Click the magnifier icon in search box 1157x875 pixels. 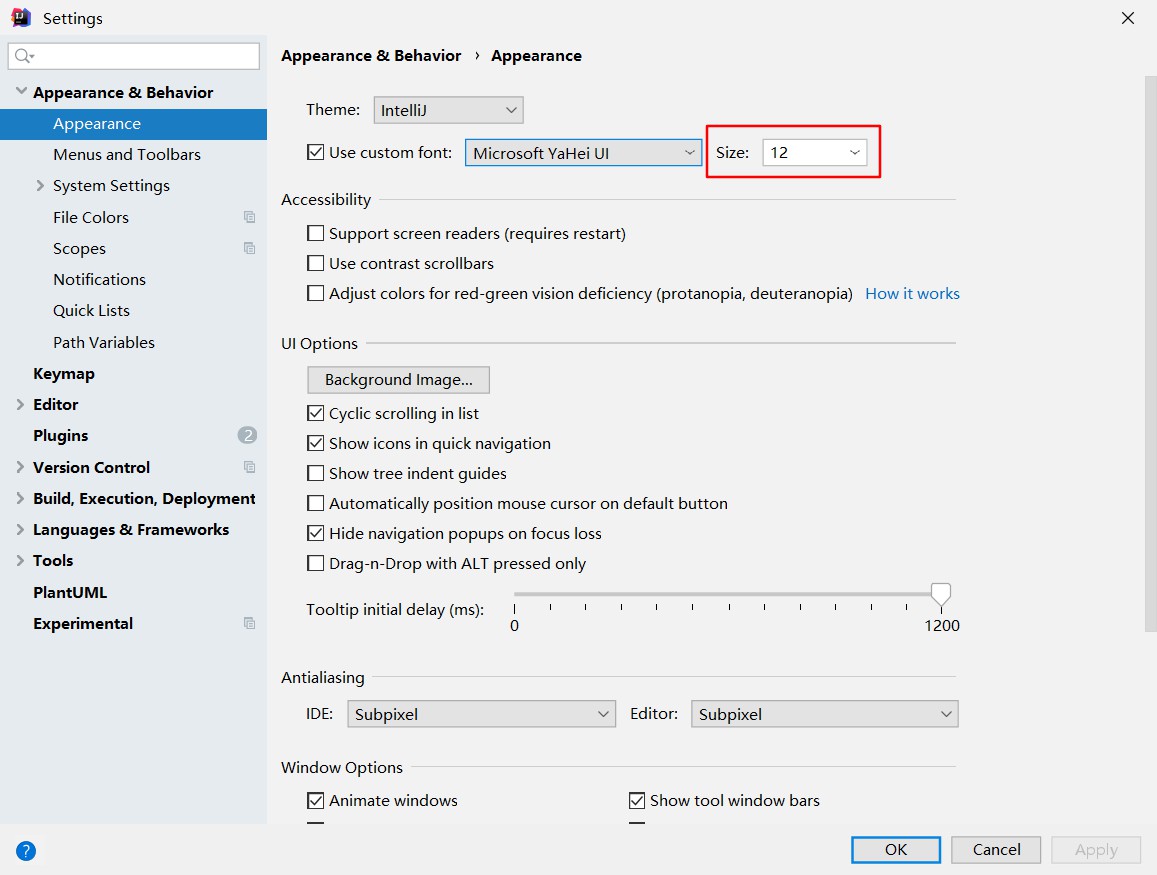click(x=24, y=56)
